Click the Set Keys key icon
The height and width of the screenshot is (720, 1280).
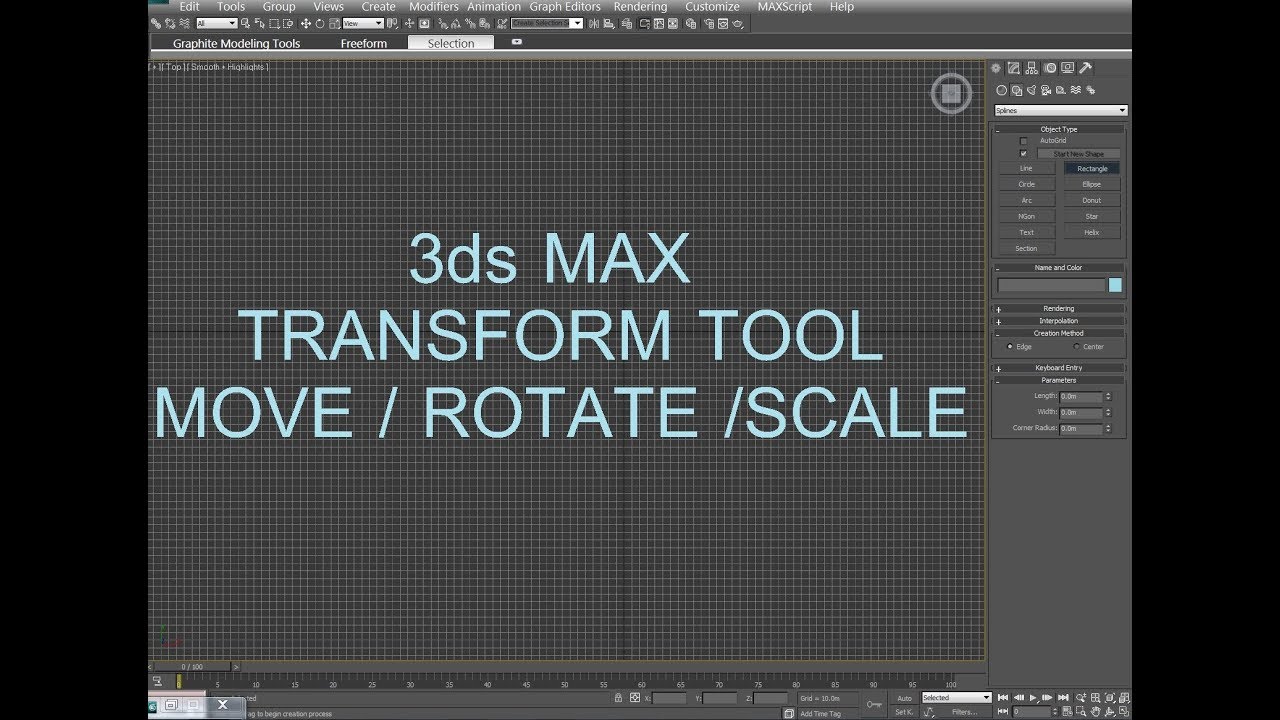coord(874,704)
